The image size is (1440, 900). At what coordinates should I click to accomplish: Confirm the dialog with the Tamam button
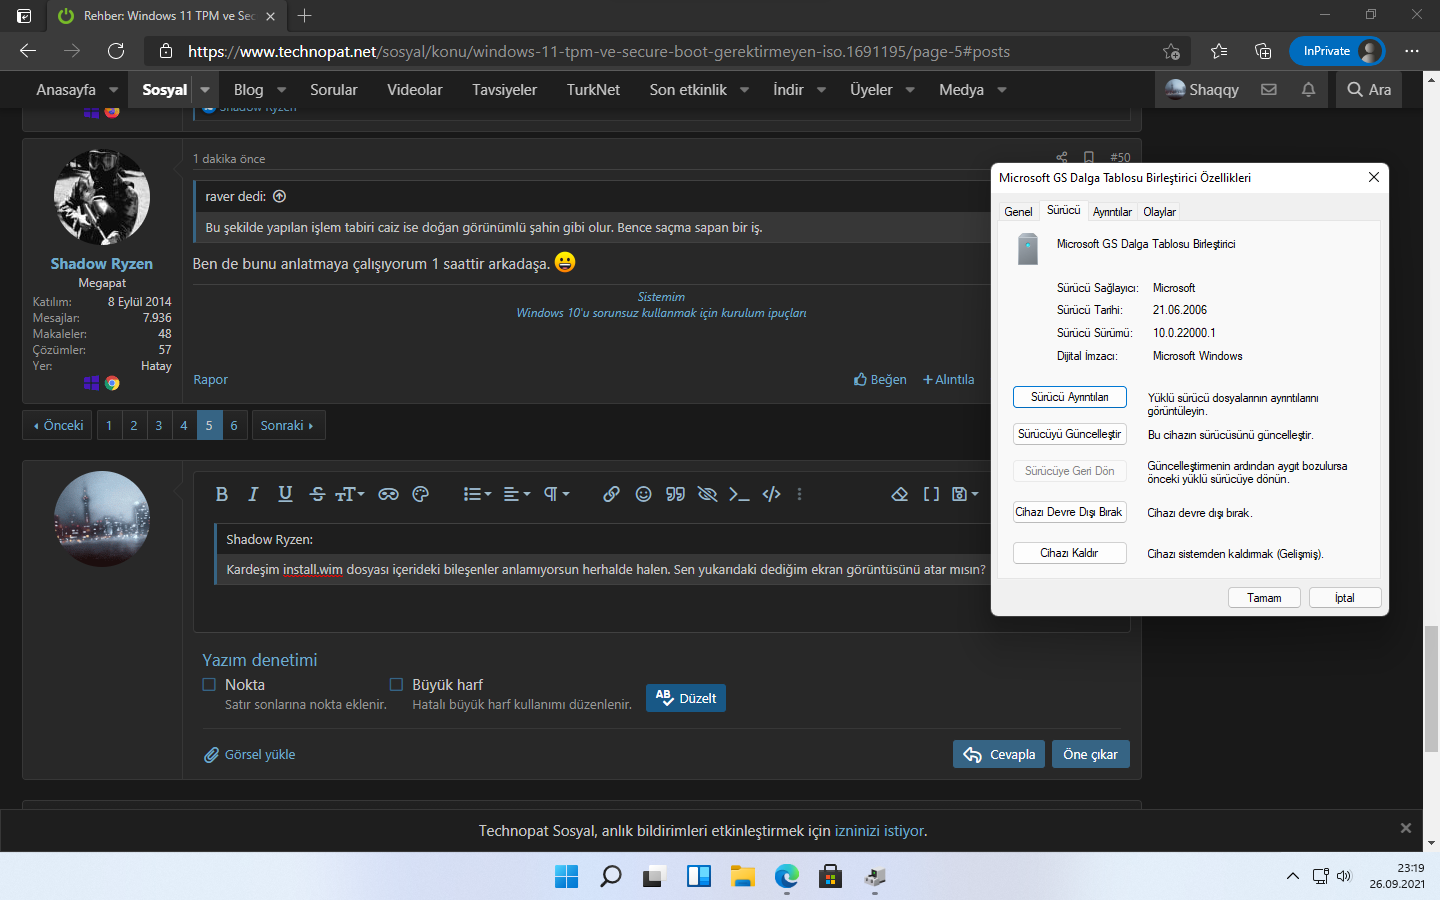[x=1264, y=598]
